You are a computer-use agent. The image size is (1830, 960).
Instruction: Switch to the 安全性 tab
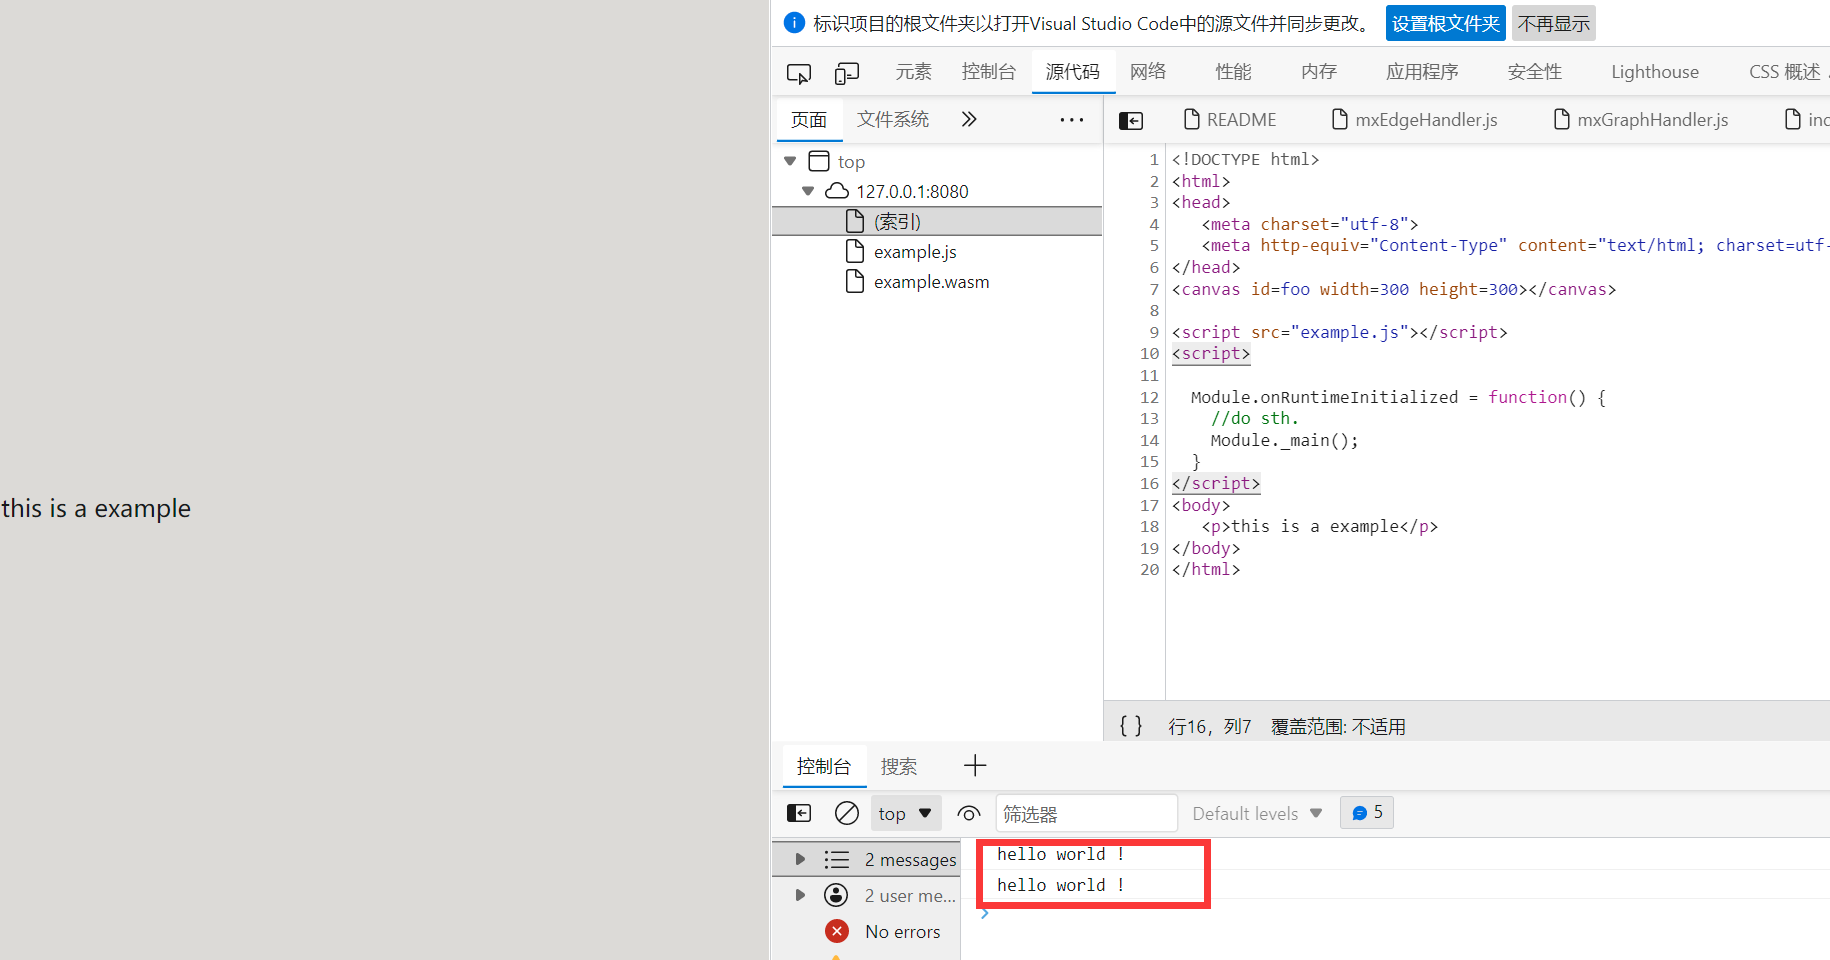point(1535,72)
